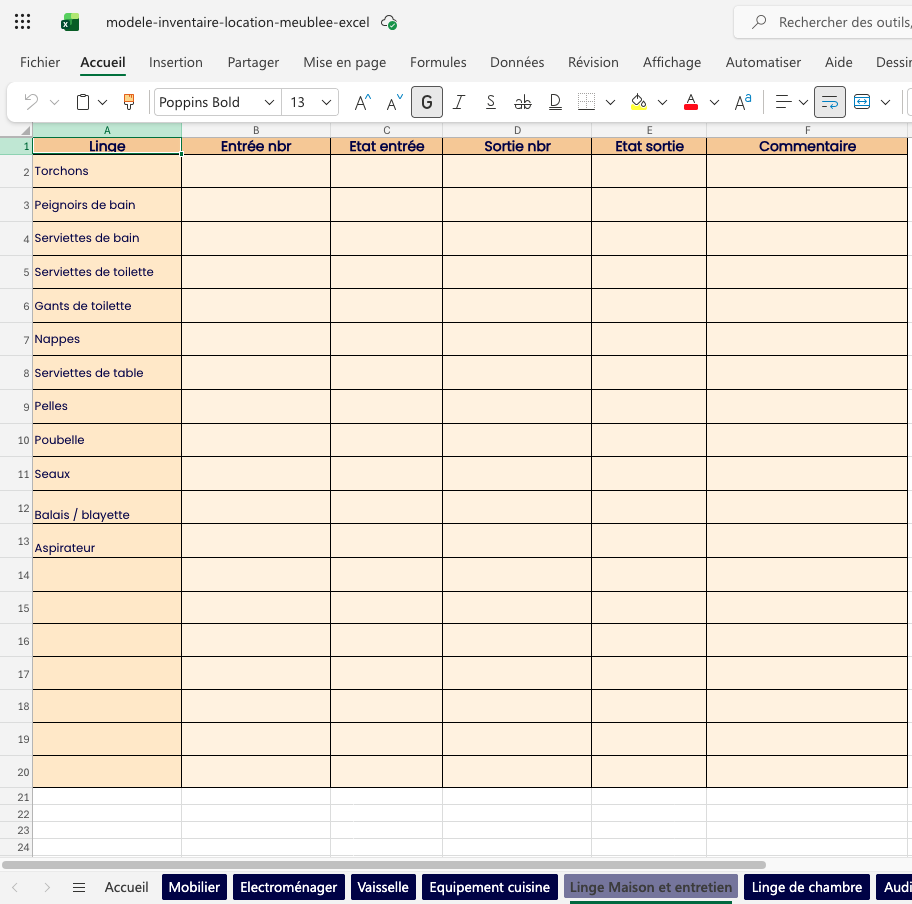
Task: Open alignment options dropdown arrow
Action: pyautogui.click(x=803, y=102)
